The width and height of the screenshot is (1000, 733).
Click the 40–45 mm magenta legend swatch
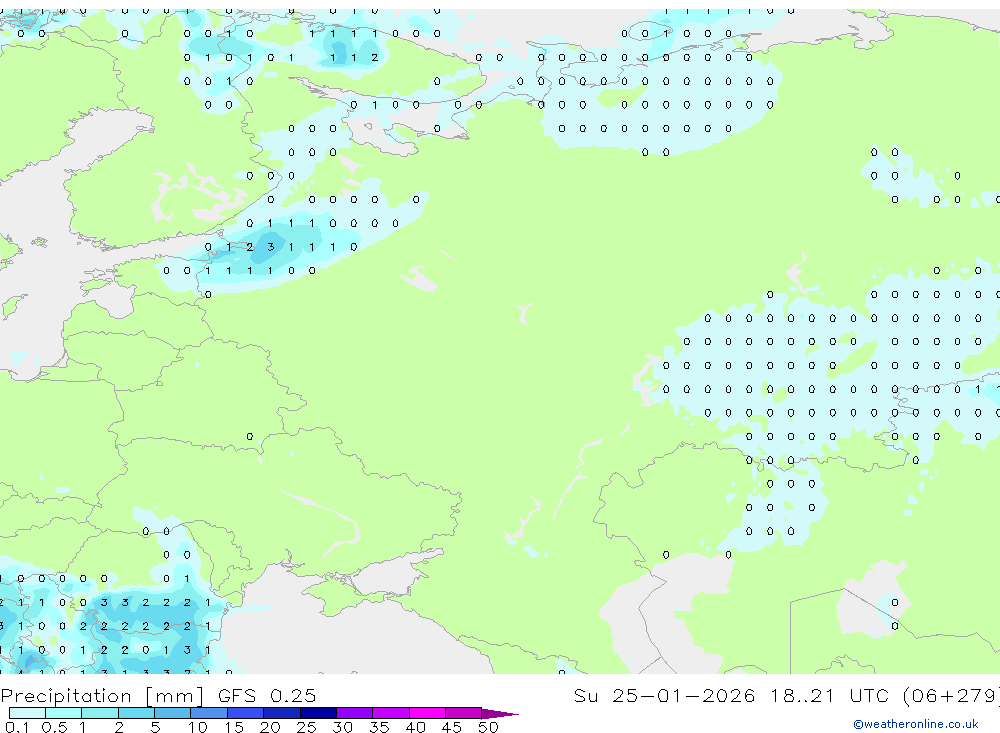427,713
